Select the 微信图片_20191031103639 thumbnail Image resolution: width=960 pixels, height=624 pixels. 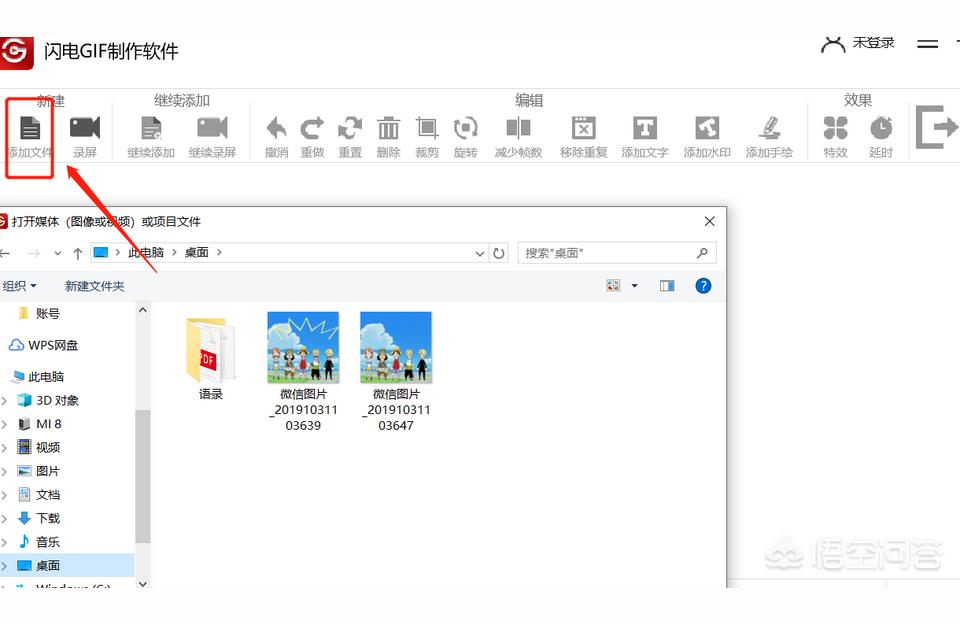(303, 348)
